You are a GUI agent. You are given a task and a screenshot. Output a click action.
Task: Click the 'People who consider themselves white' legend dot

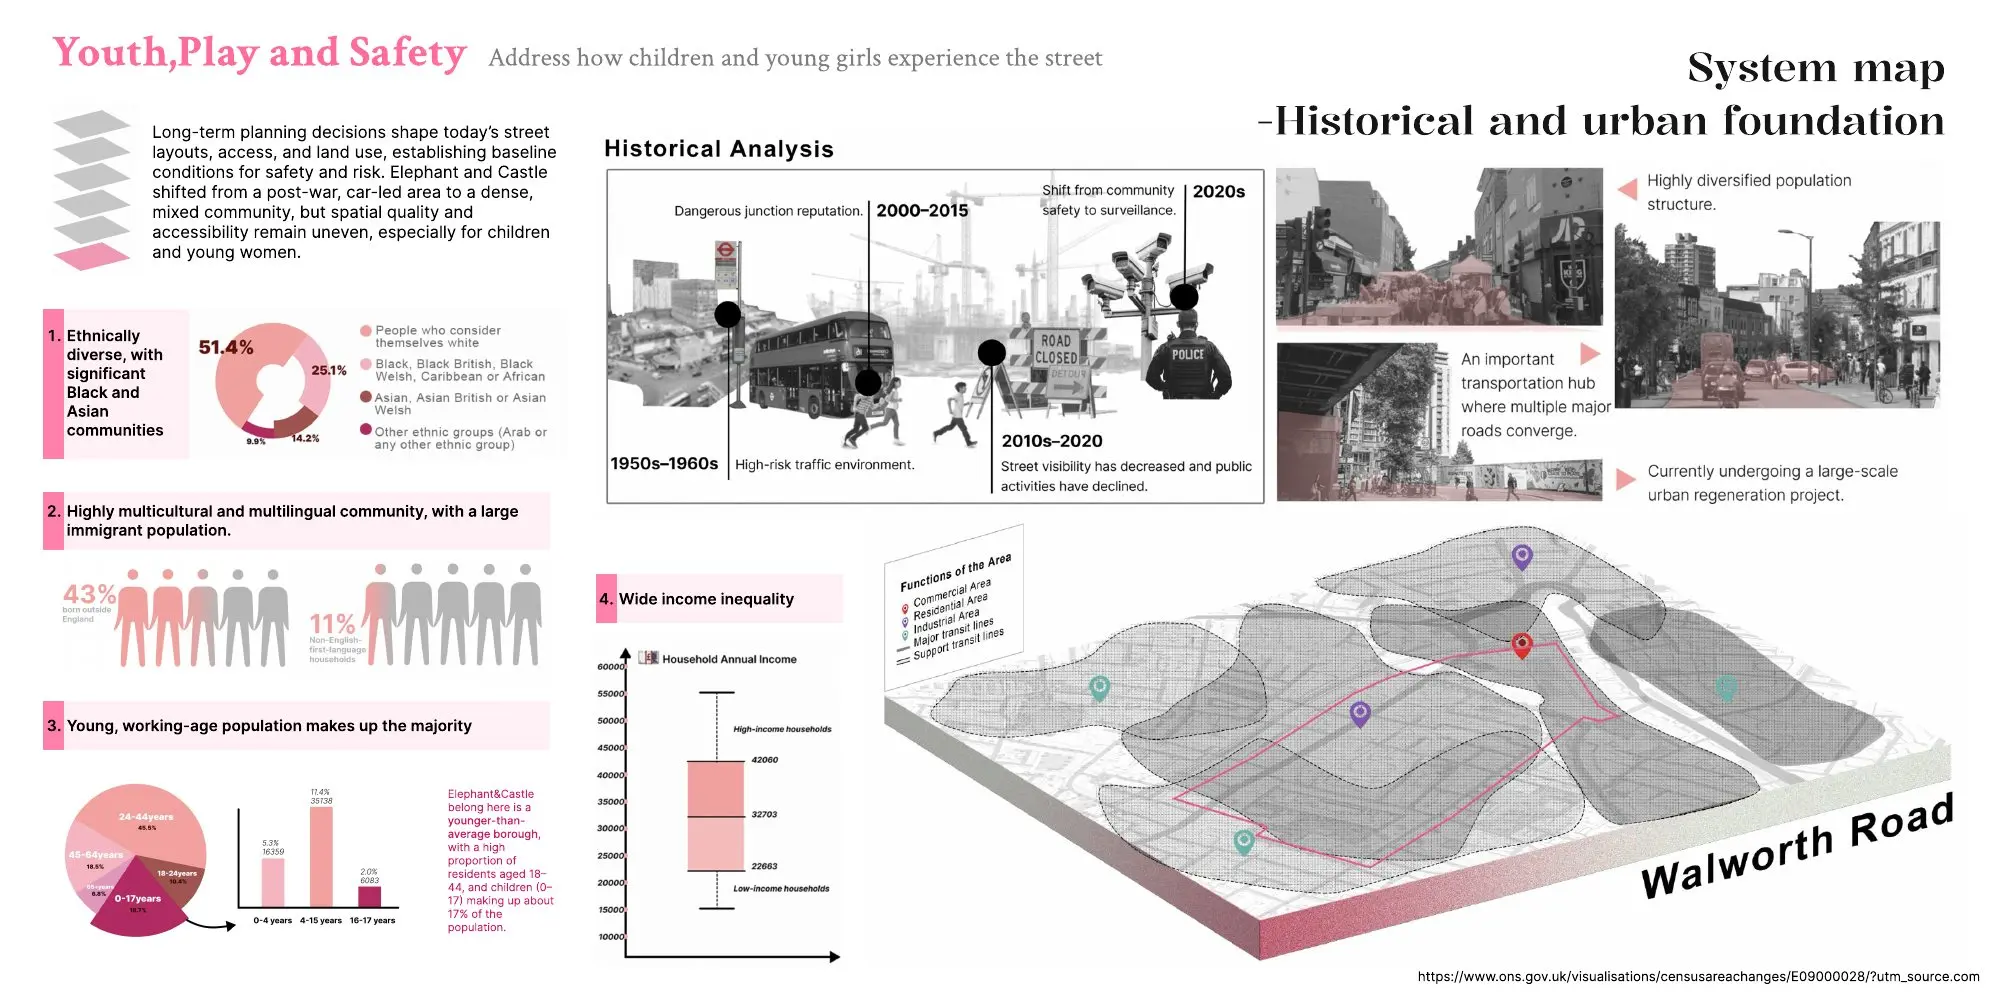[x=366, y=330]
